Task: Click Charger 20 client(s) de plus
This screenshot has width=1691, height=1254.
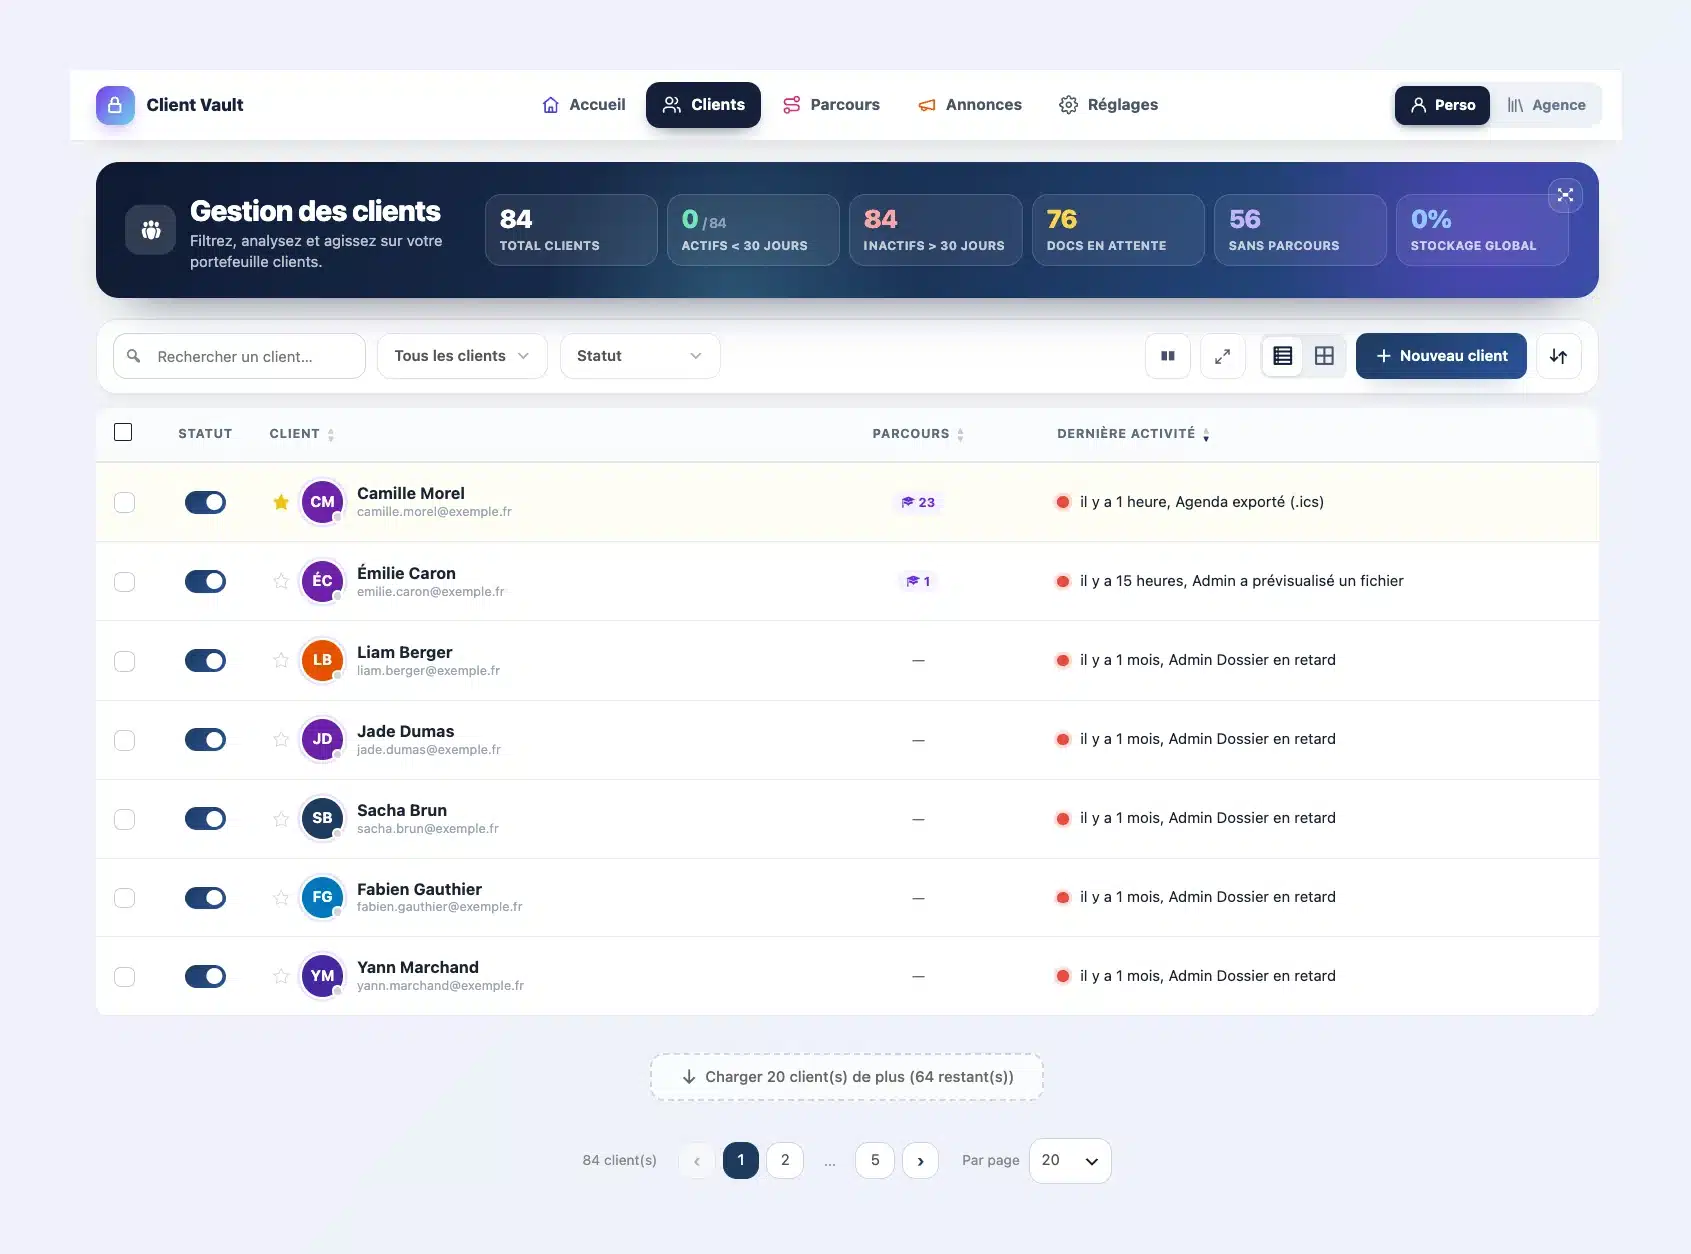Action: tap(847, 1077)
